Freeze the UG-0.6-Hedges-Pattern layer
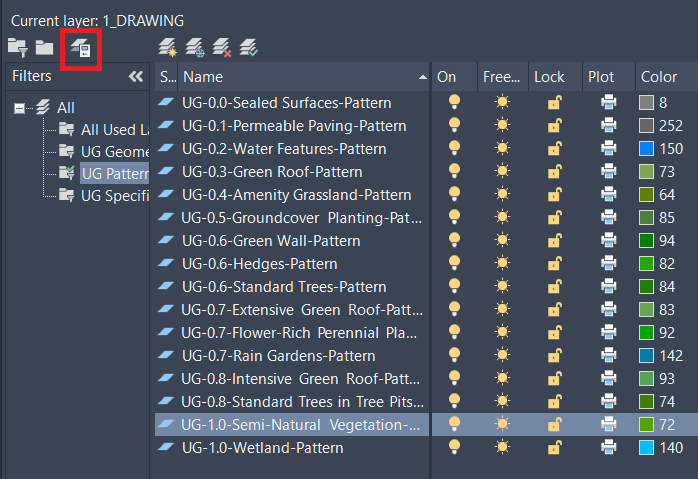This screenshot has width=698, height=479. point(502,264)
